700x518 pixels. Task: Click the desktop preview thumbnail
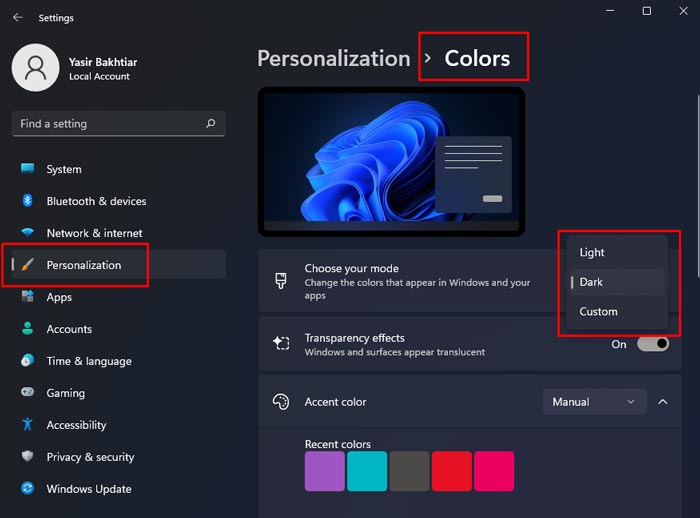click(x=392, y=162)
